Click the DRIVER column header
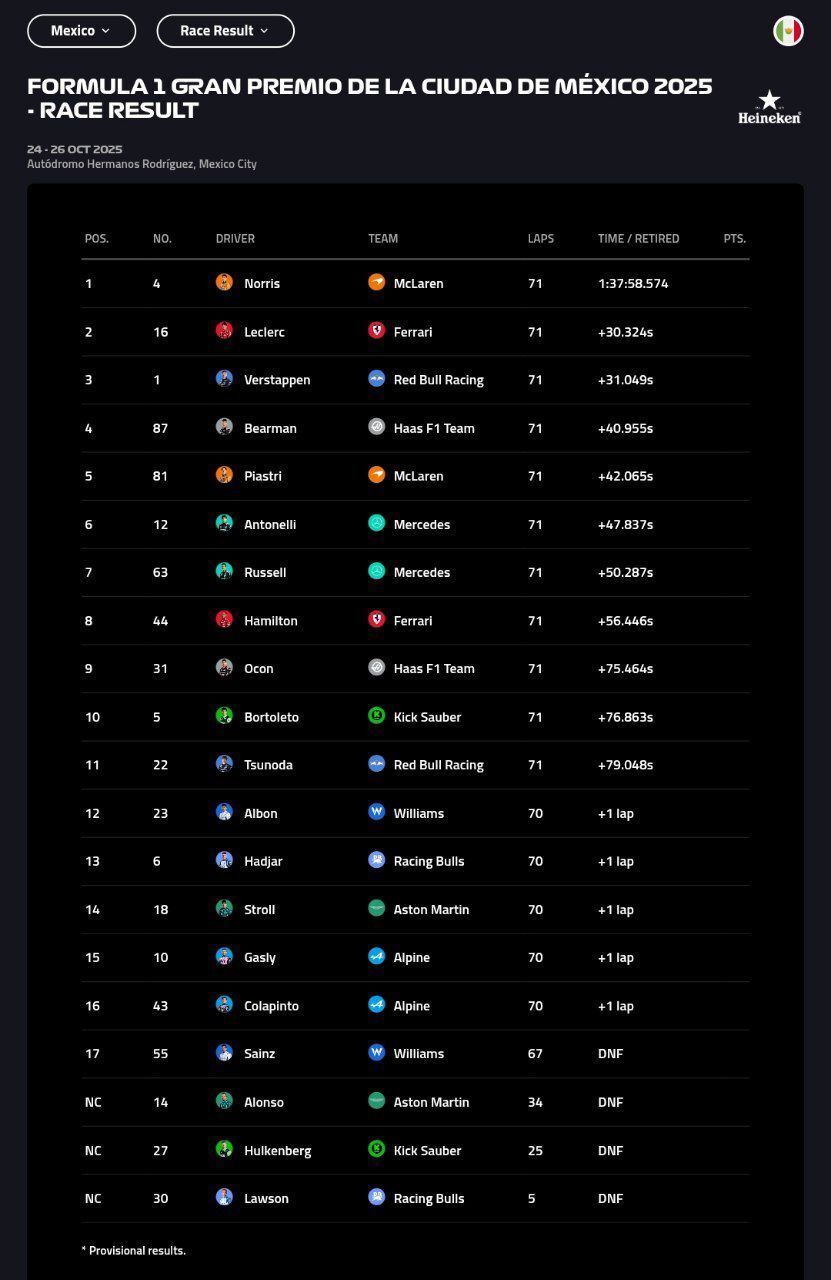 click(235, 239)
